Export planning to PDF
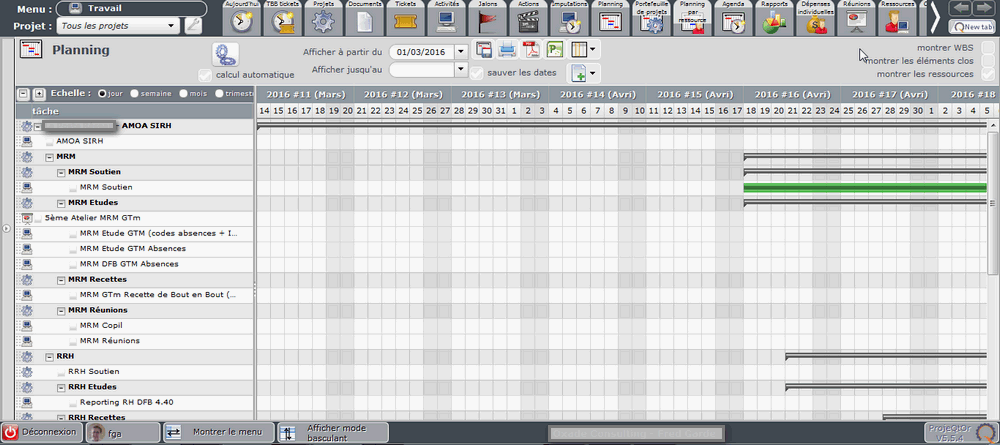Screen dimensions: 1000x445 pyautogui.click(x=532, y=49)
